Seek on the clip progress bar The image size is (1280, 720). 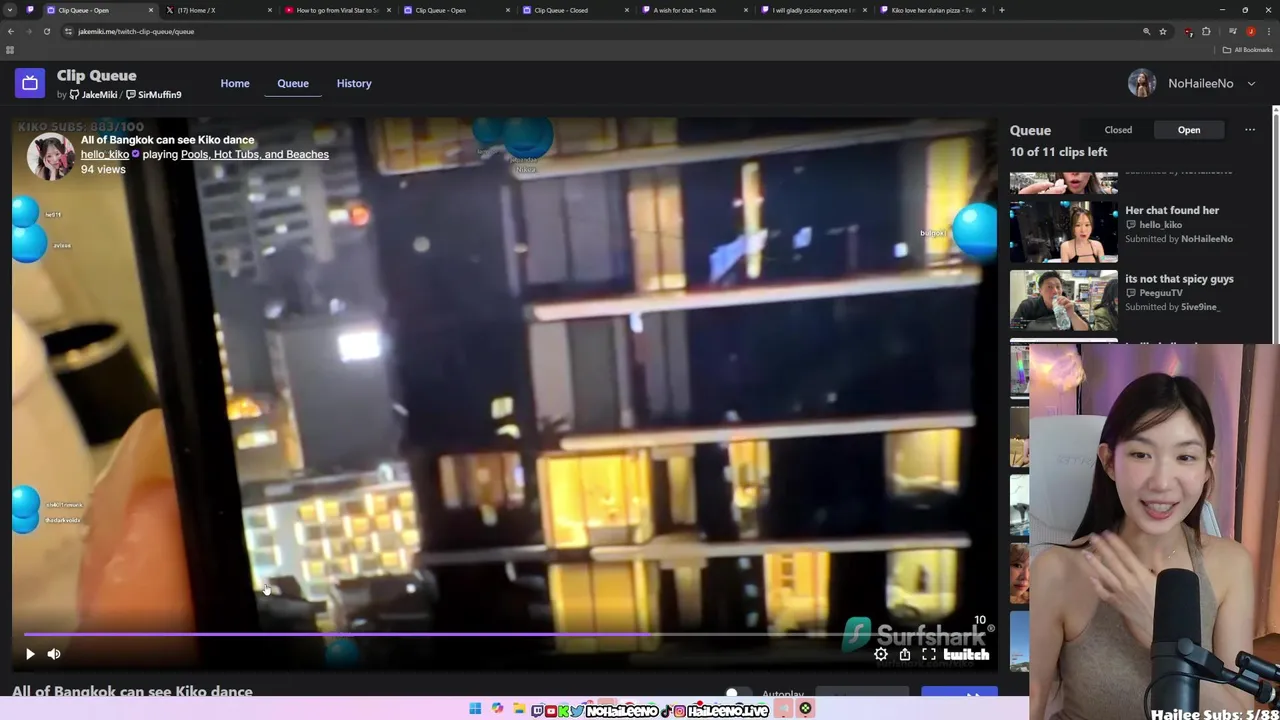(505, 634)
